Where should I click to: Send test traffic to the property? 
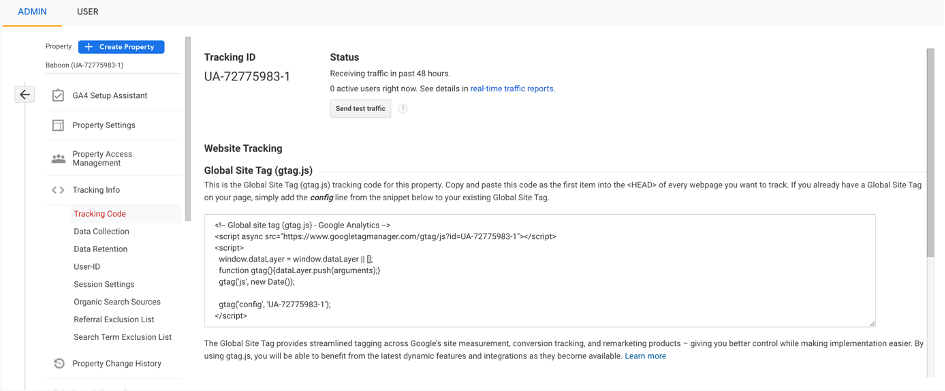[360, 109]
